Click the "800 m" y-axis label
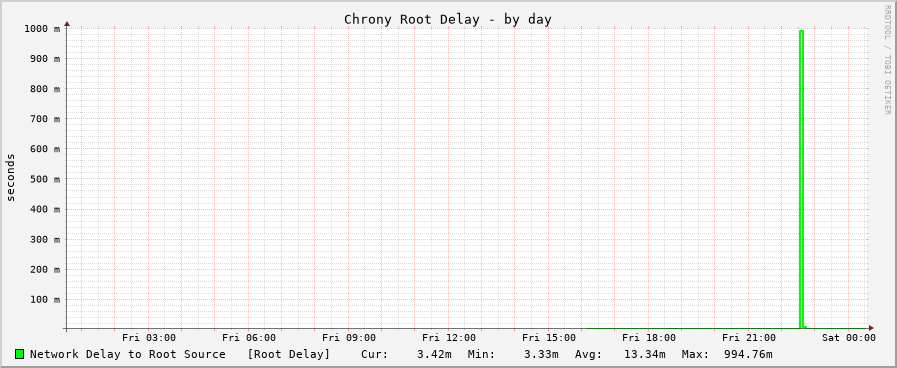 46,89
